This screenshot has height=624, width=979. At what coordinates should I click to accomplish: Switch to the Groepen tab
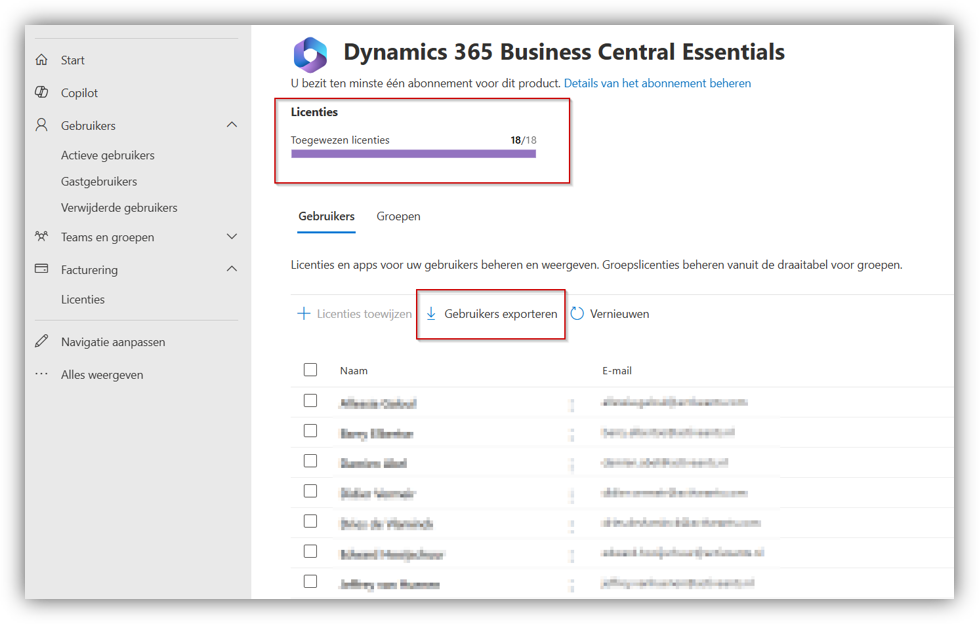pos(398,216)
